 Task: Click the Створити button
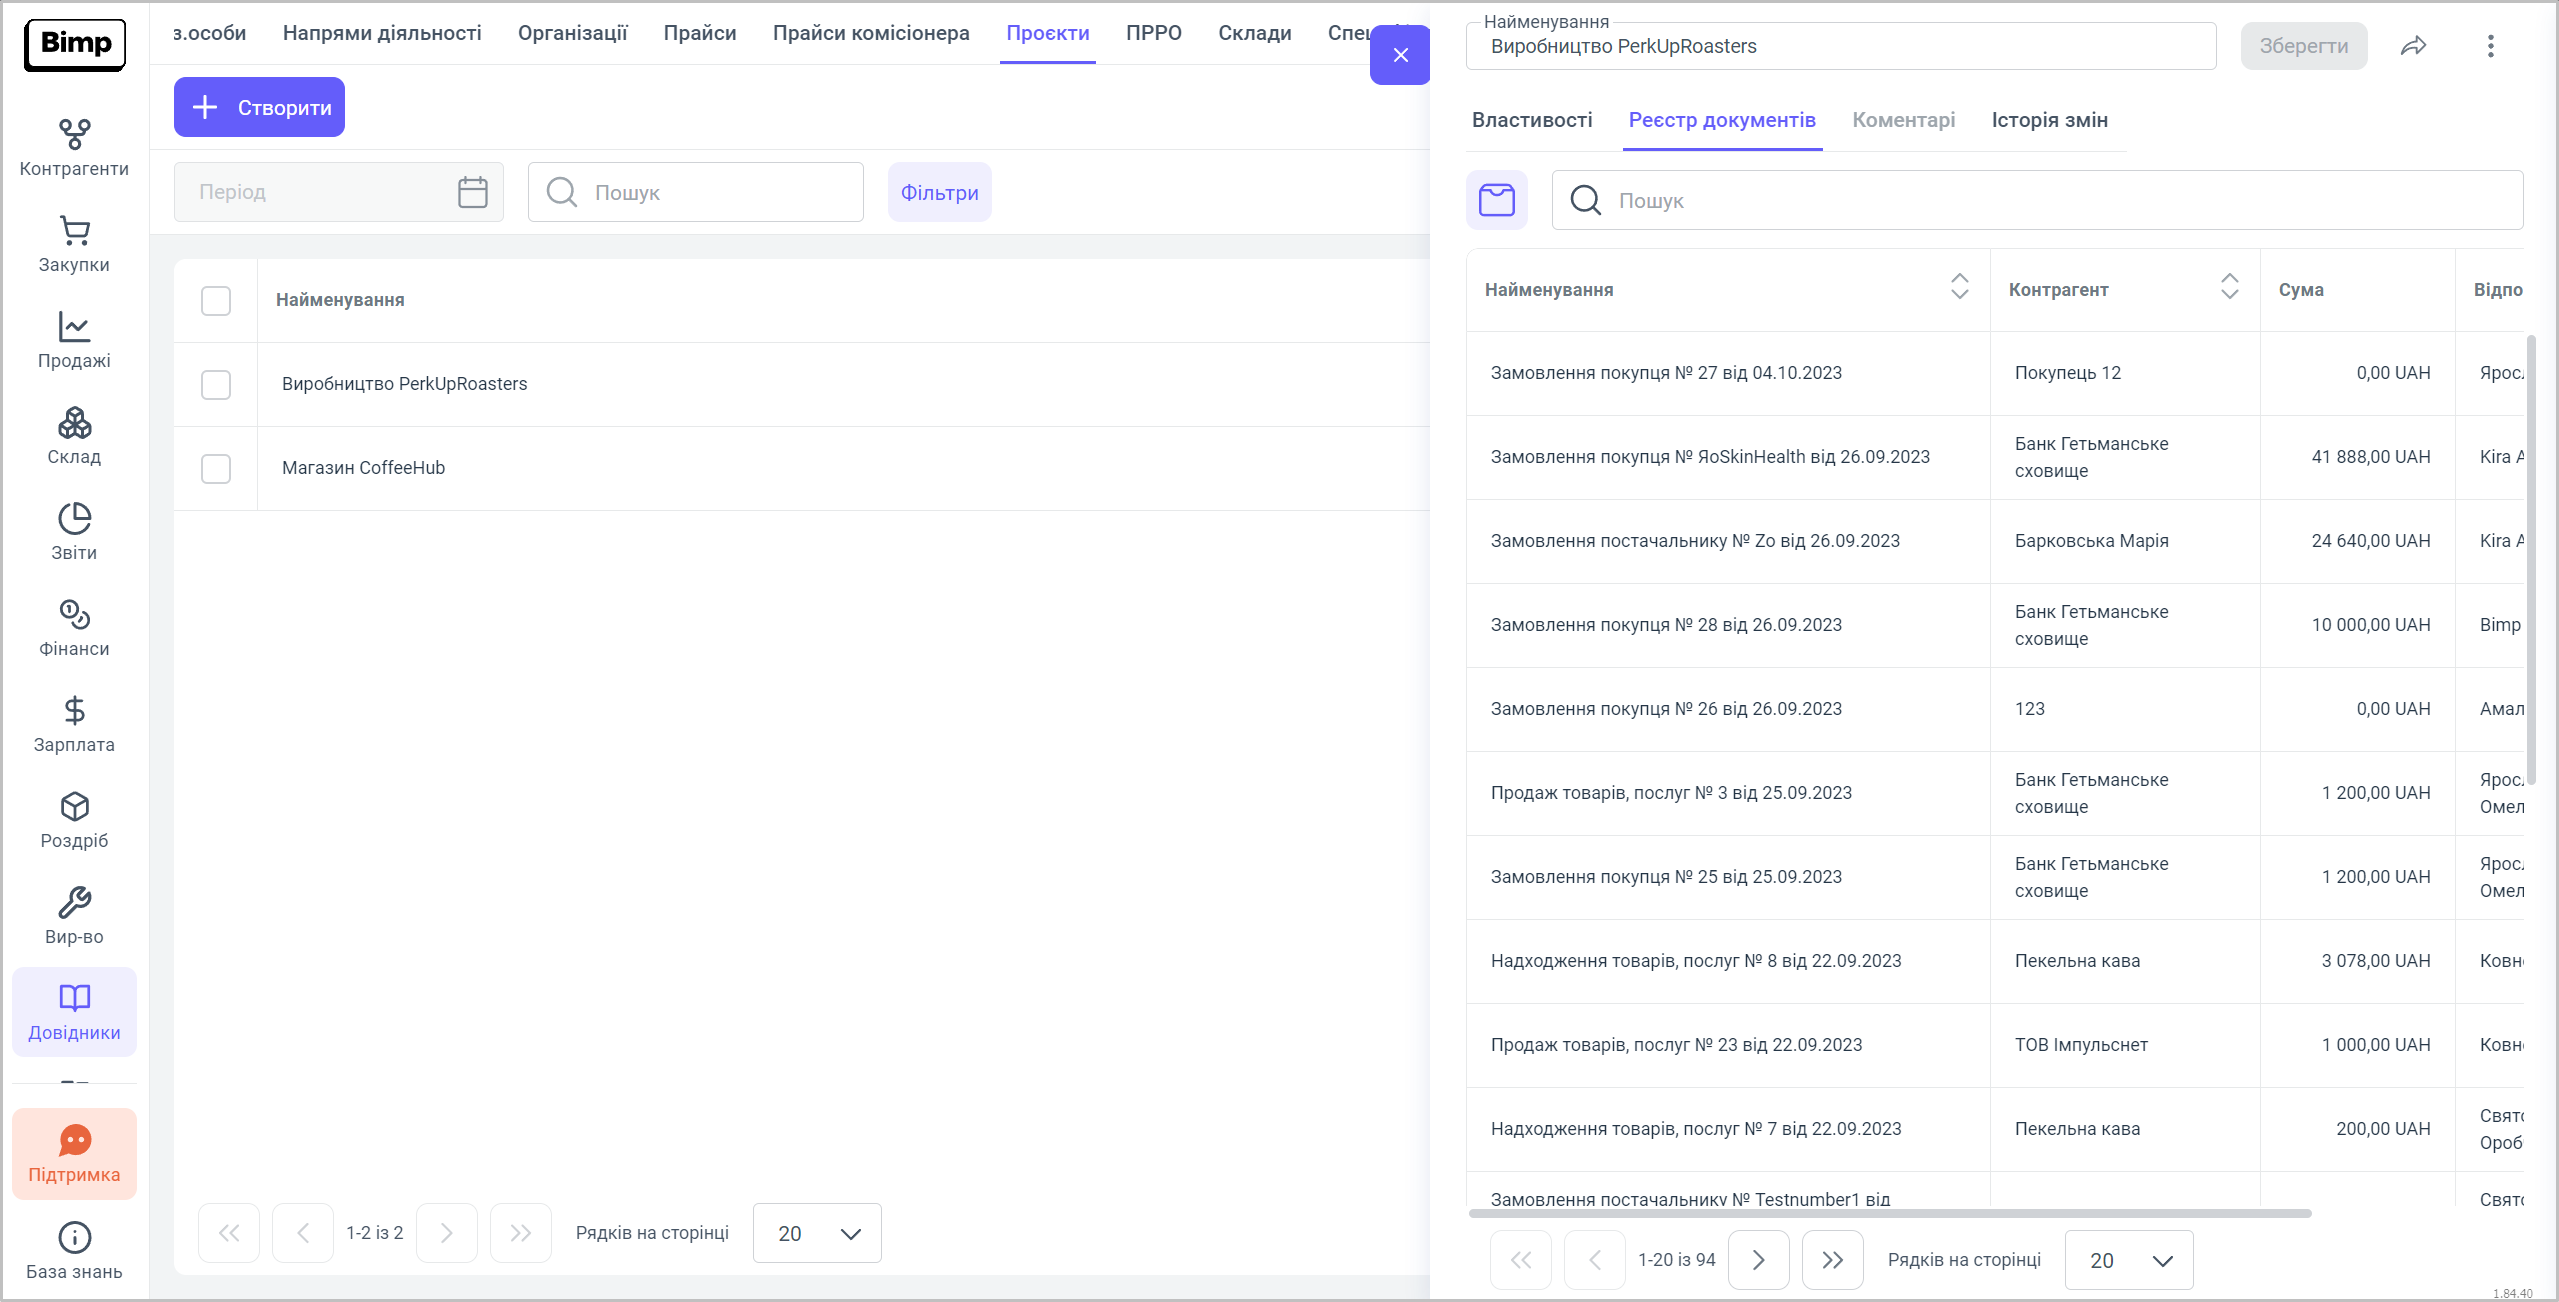coord(259,107)
